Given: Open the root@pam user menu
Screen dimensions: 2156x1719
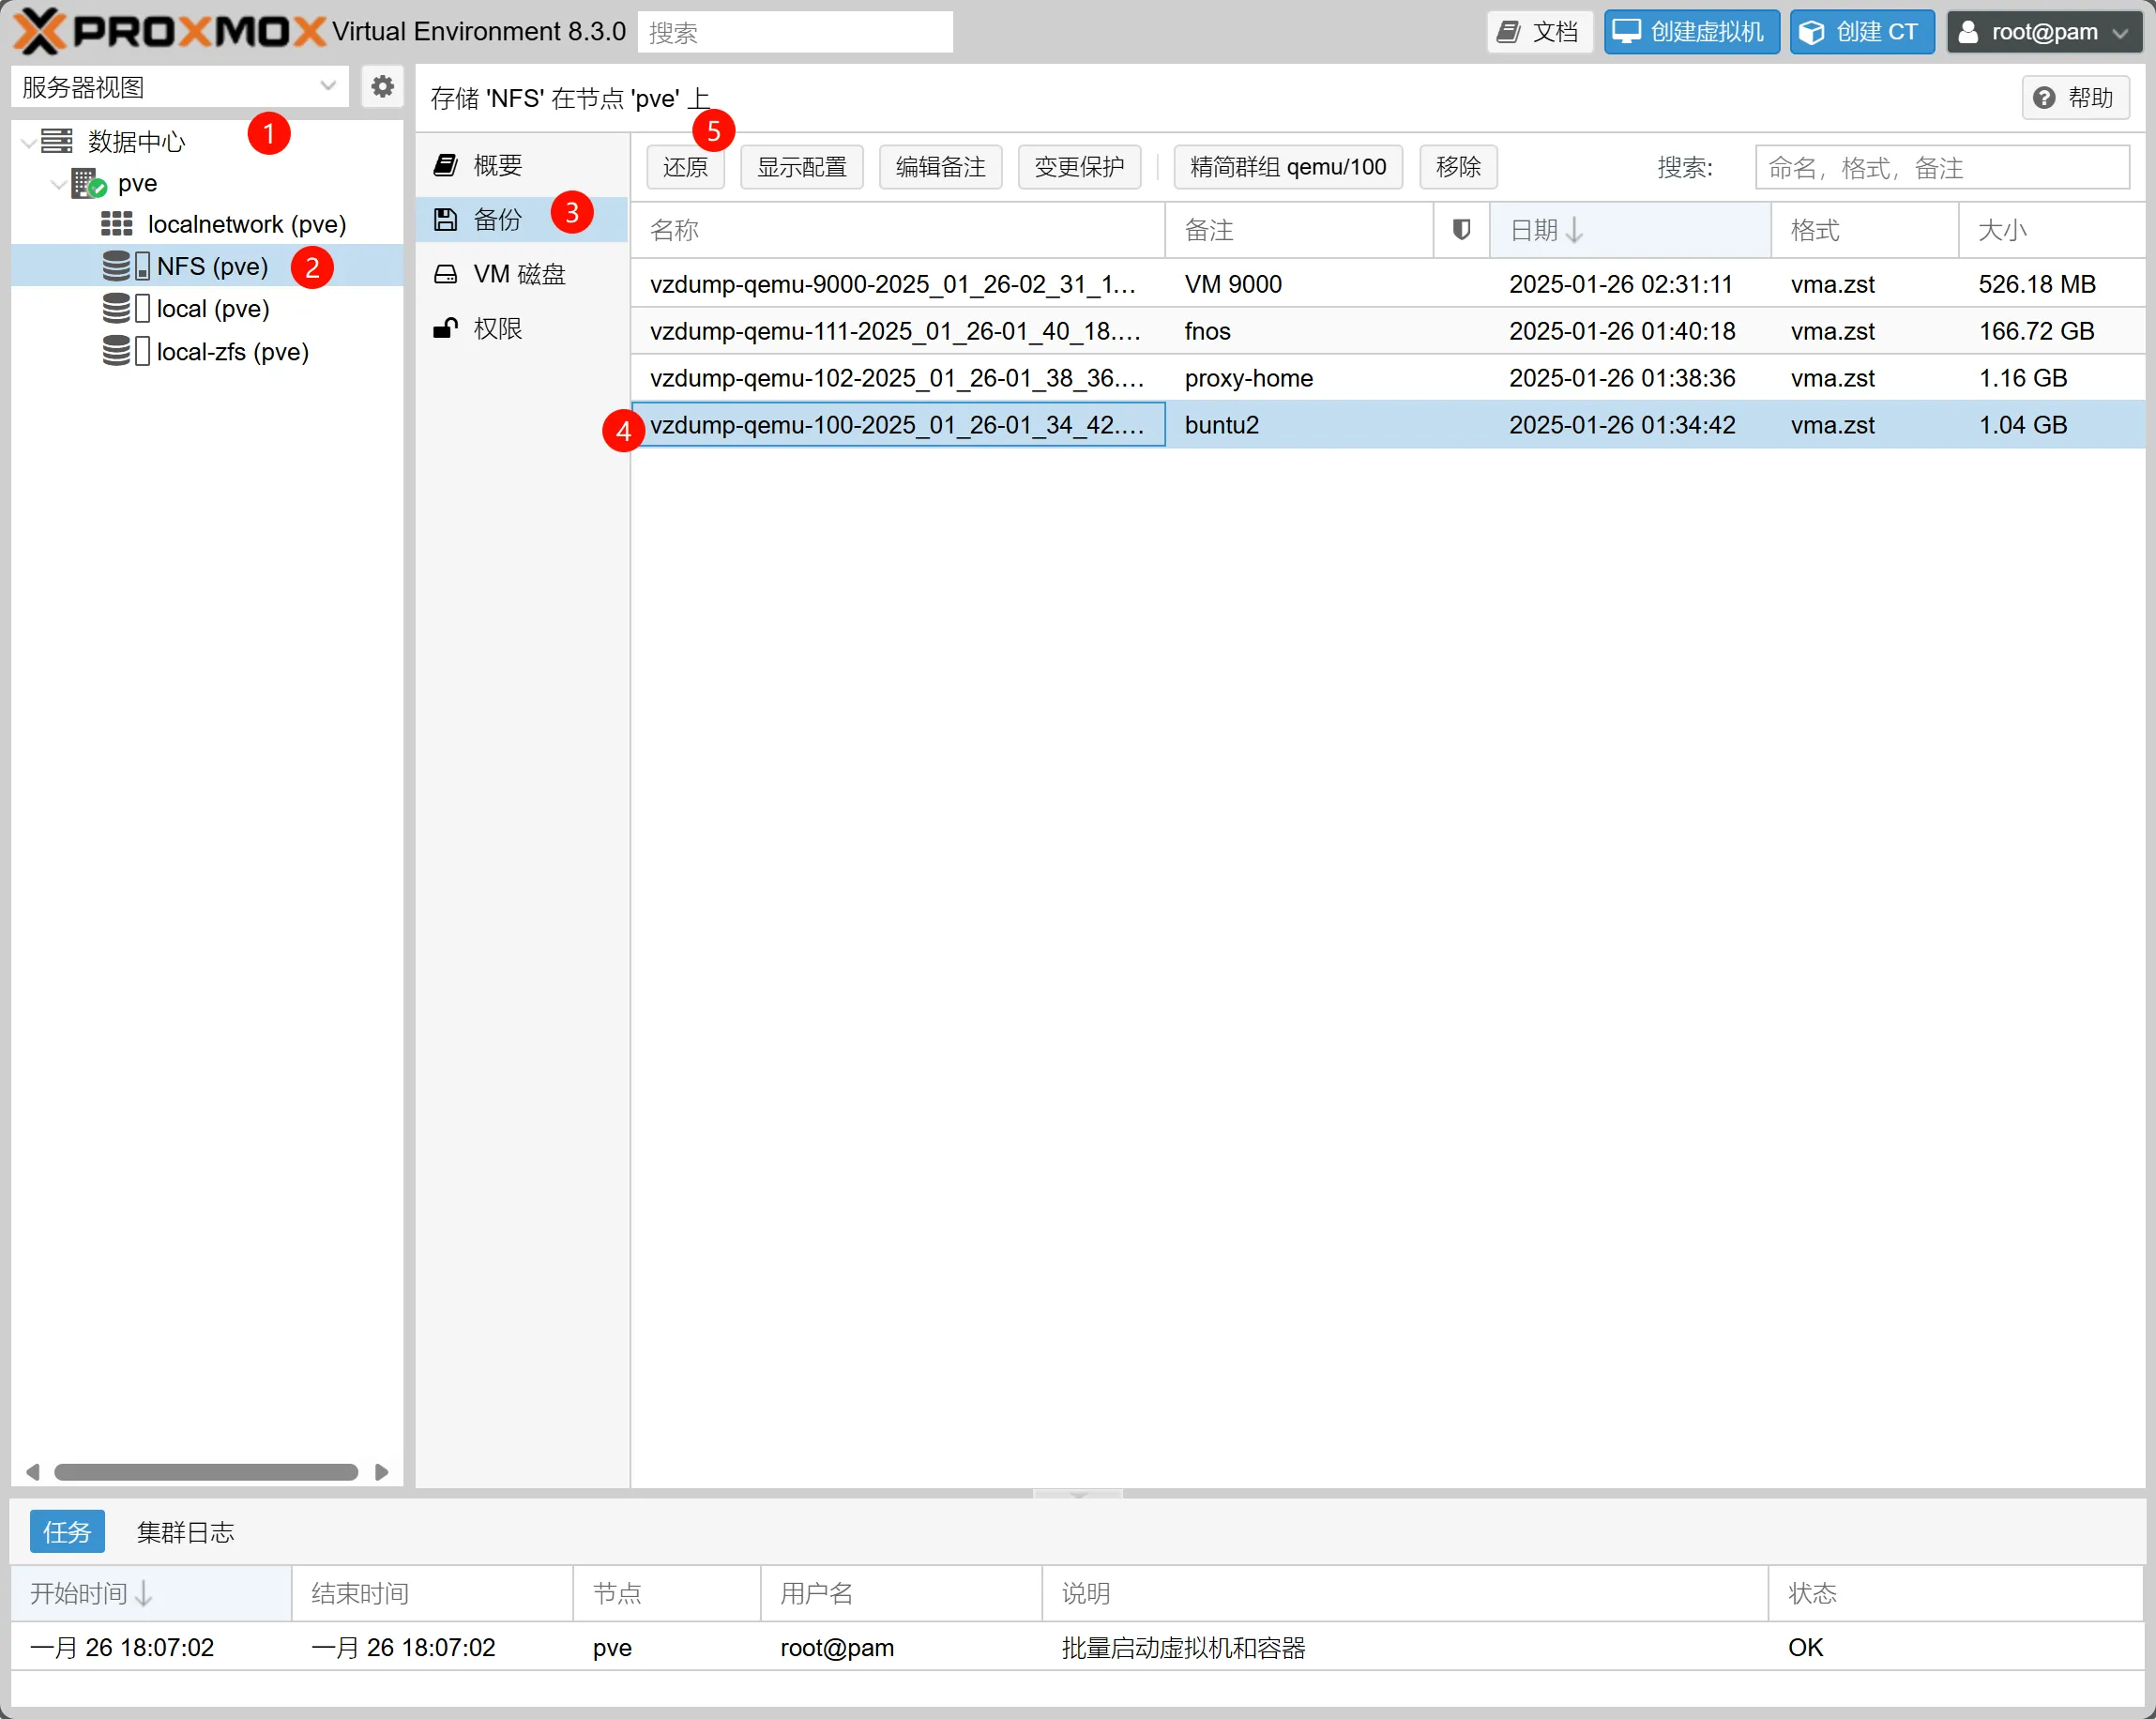Looking at the screenshot, I should tap(2044, 32).
